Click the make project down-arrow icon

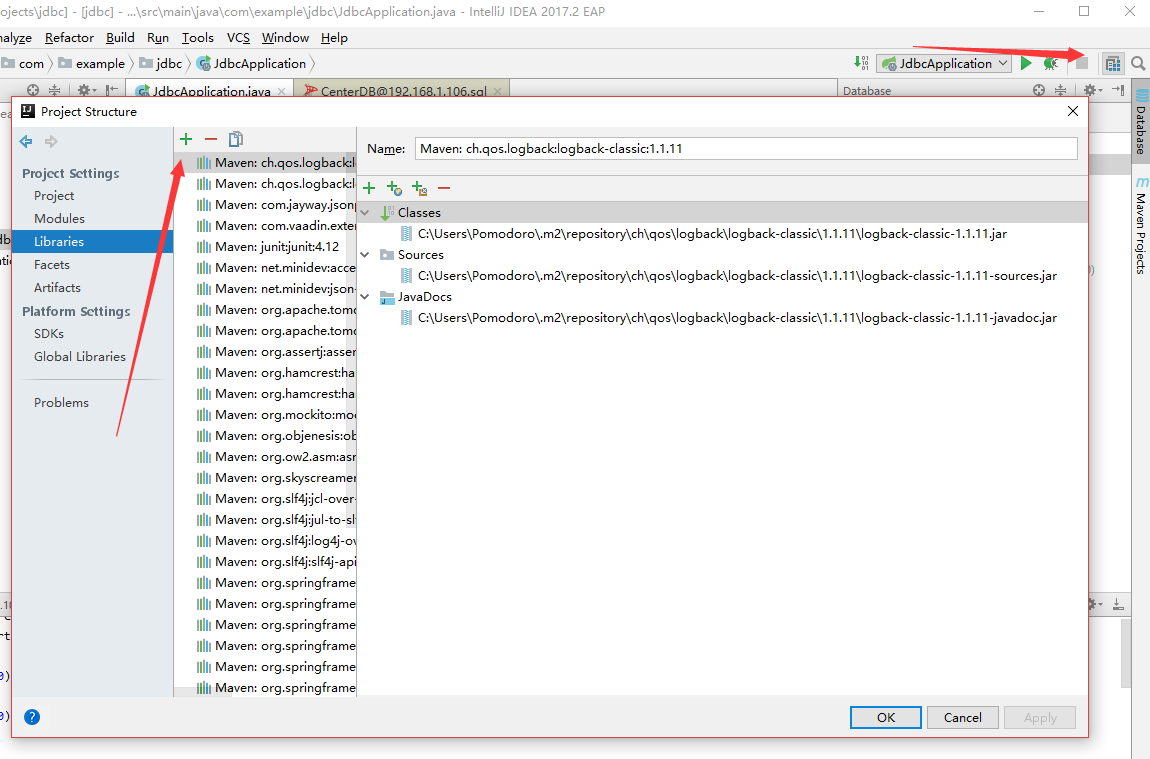pyautogui.click(x=861, y=63)
